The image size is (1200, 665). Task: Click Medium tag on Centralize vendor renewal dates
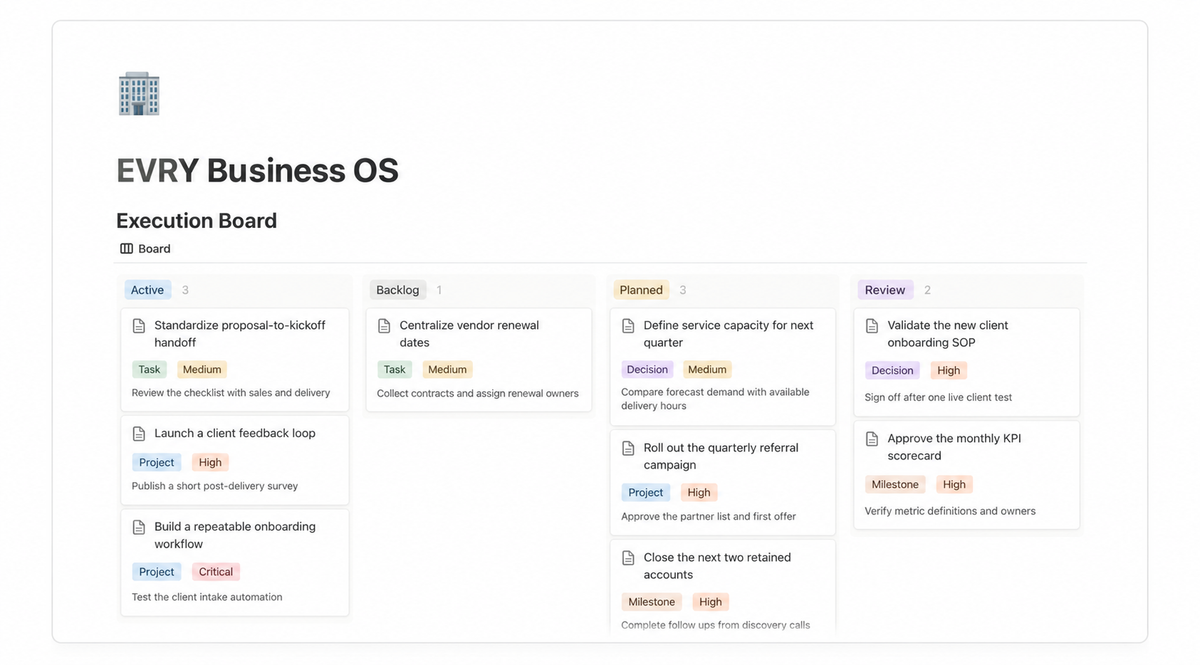(447, 370)
